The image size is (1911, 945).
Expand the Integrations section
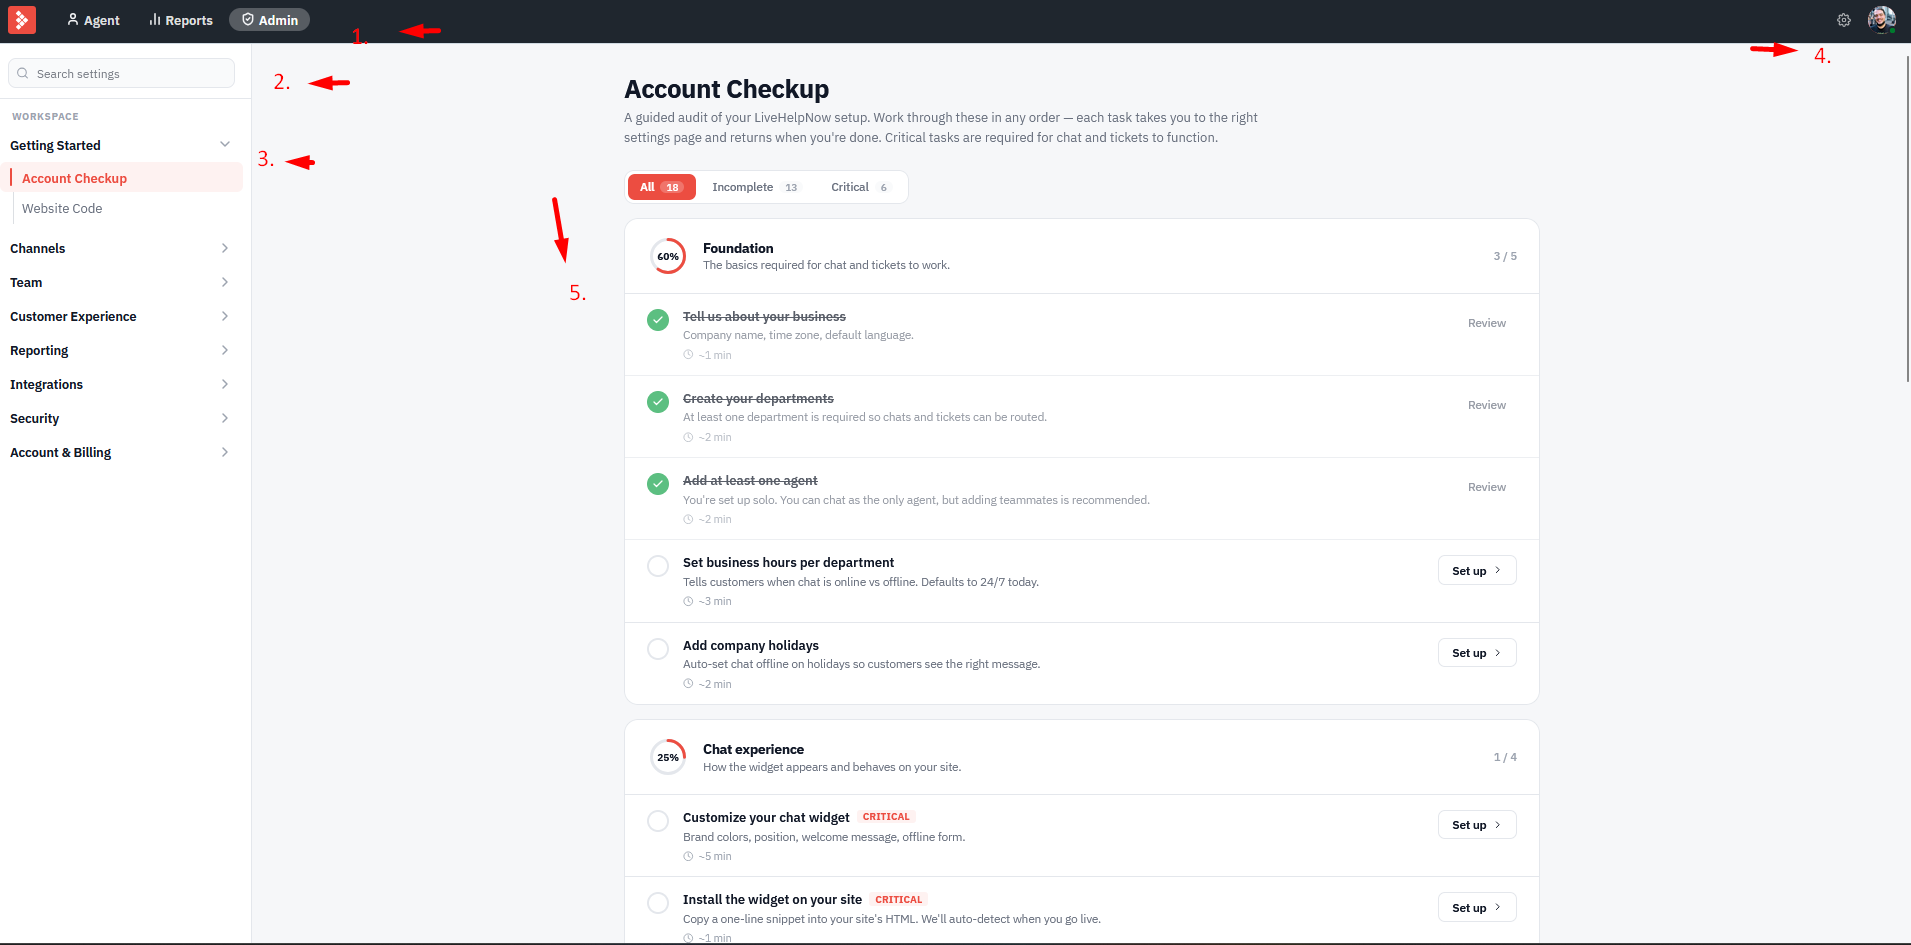tap(121, 384)
